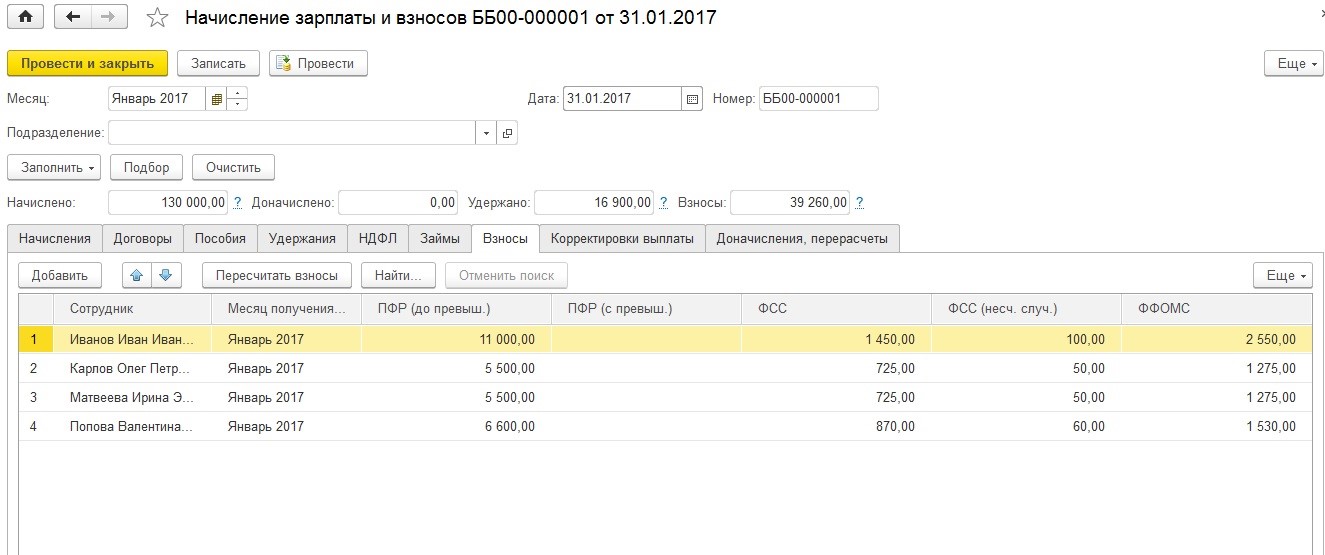Navigate forward with the right arrow
Screen dimensions: 1325x555
click(x=109, y=17)
